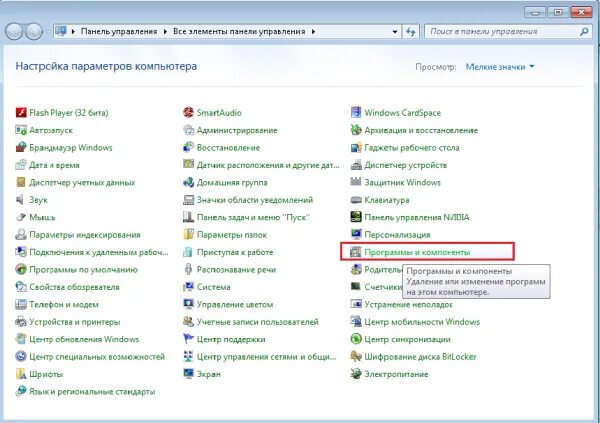The height and width of the screenshot is (423, 600).
Task: Open Язык и региональные стандарты link
Action: coord(92,392)
